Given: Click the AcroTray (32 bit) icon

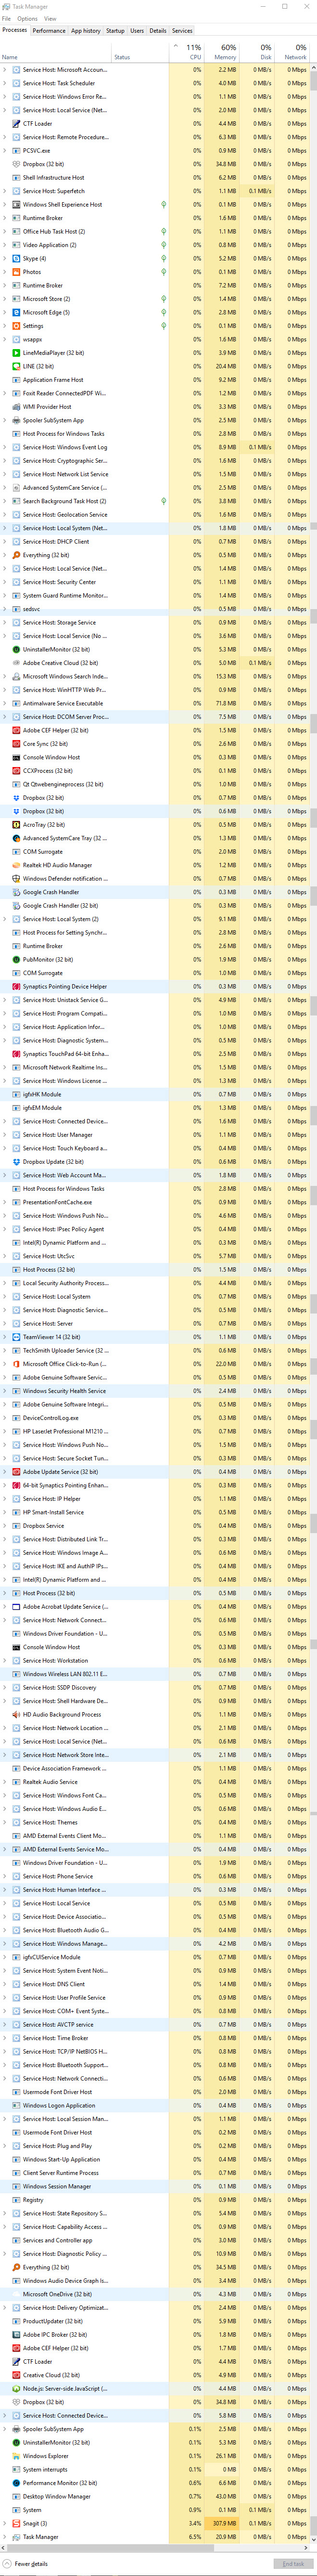Looking at the screenshot, I should click(x=16, y=825).
